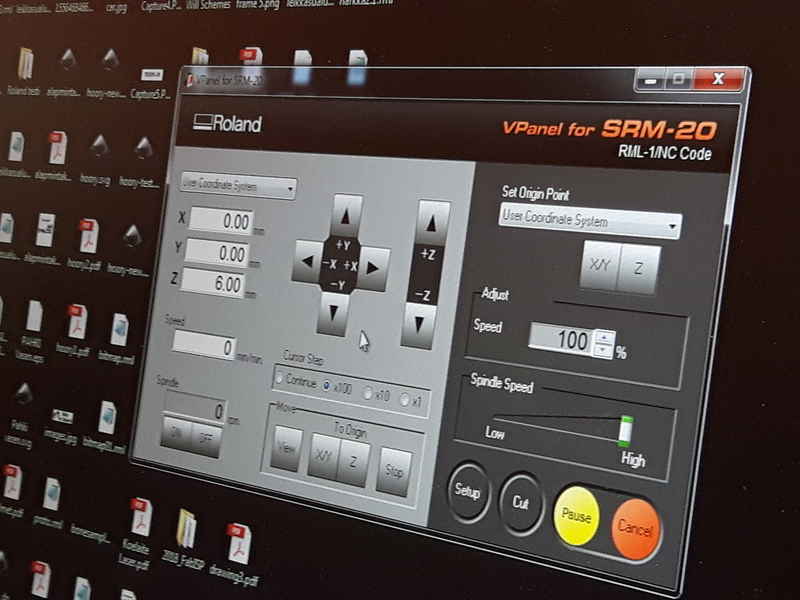Jog the tool in the +Y direction
The height and width of the screenshot is (600, 800).
pyautogui.click(x=346, y=216)
